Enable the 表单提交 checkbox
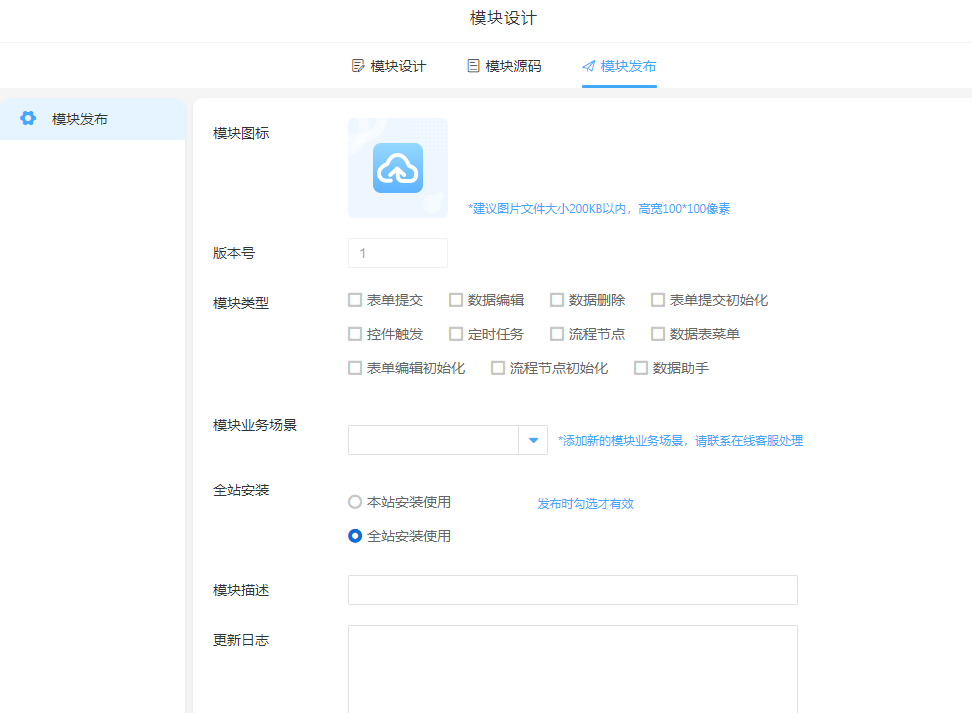Screen dimensions: 972x713 (x=355, y=300)
